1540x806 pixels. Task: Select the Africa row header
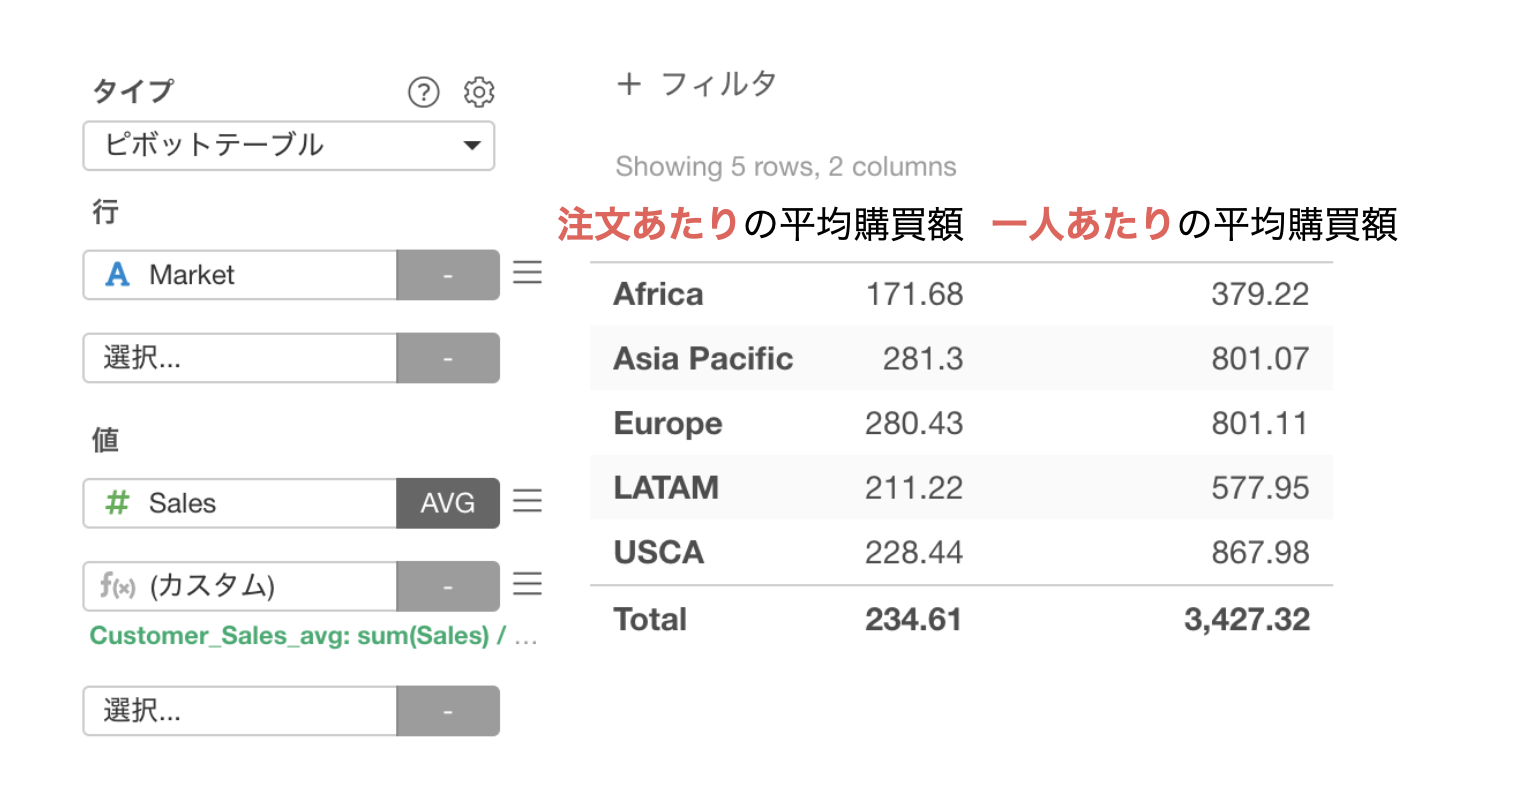pos(658,294)
